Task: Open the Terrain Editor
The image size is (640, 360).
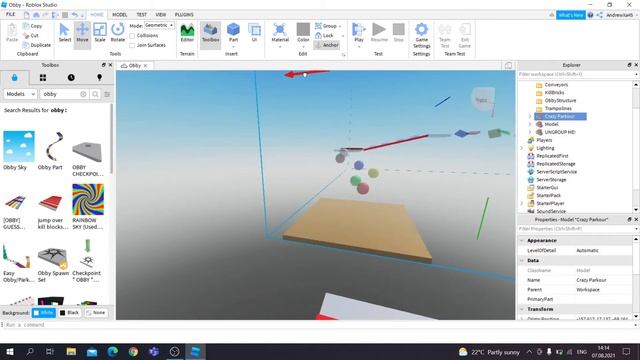Action: [x=187, y=33]
